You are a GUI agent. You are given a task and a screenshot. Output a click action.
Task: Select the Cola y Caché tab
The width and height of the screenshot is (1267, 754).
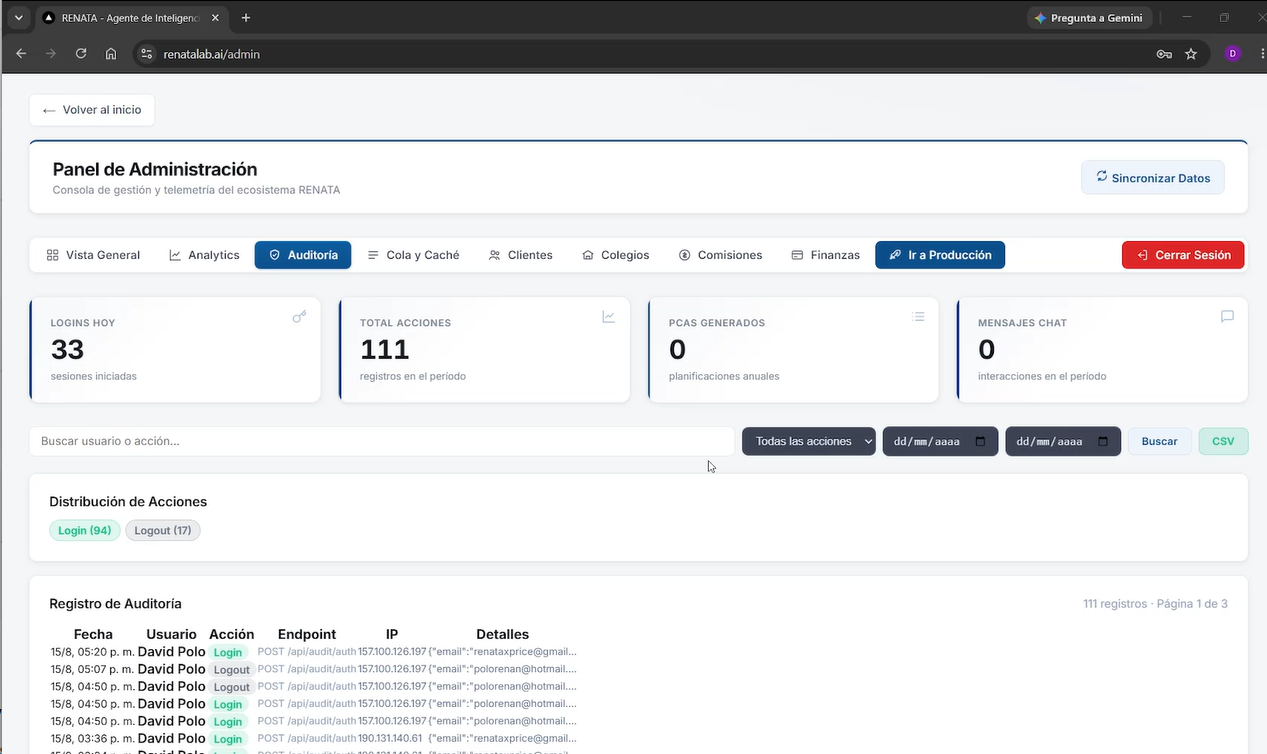coord(413,255)
